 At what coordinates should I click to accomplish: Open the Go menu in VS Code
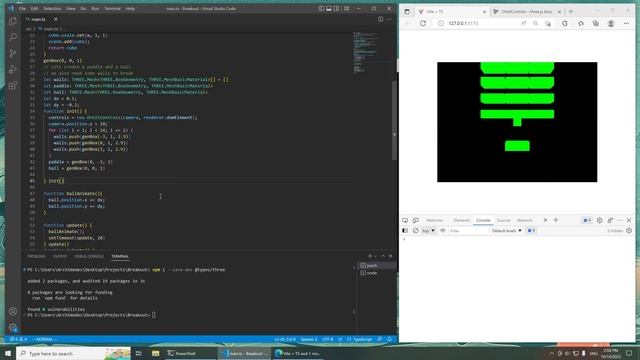click(83, 8)
